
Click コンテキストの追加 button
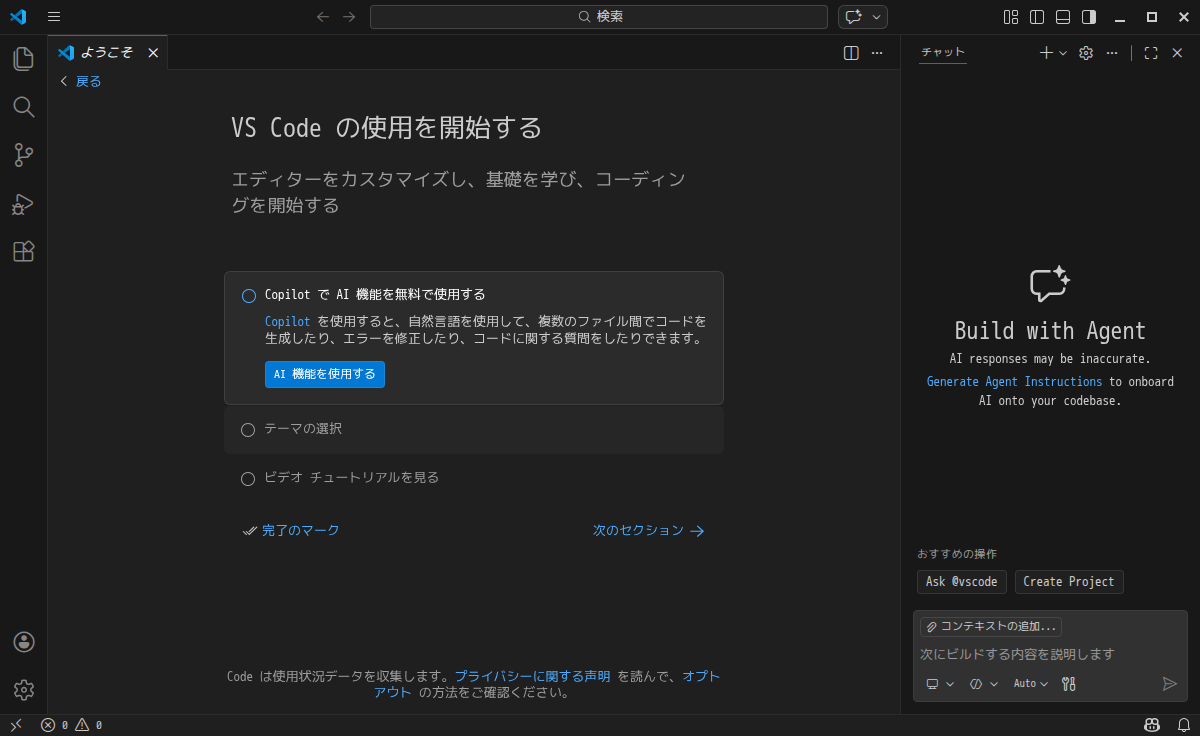(x=991, y=627)
